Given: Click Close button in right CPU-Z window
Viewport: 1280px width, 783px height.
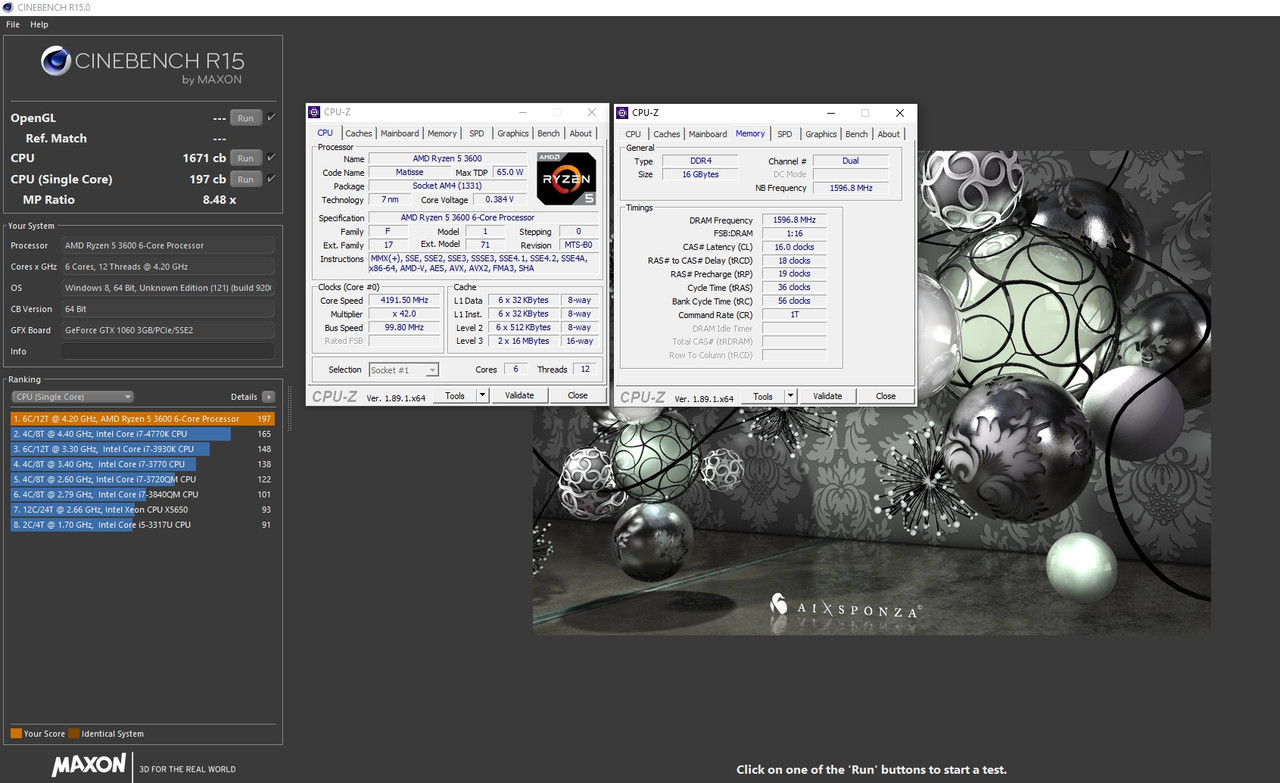Looking at the screenshot, I should point(886,396).
